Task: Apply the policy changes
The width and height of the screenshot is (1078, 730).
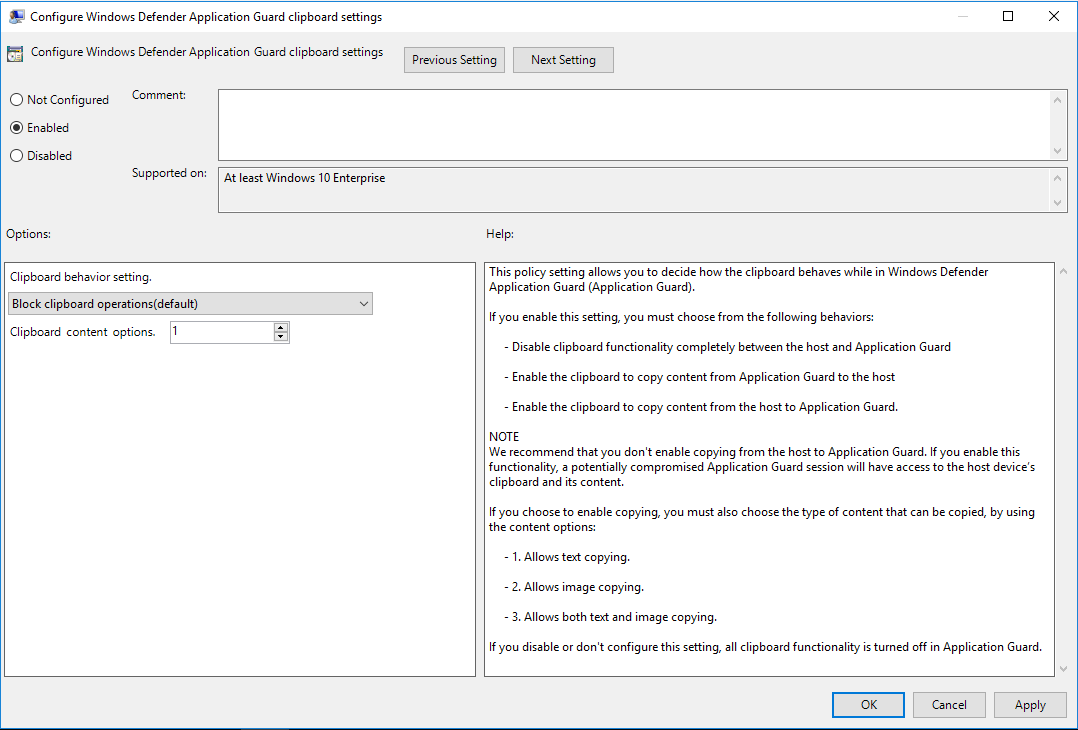Action: pos(1030,705)
